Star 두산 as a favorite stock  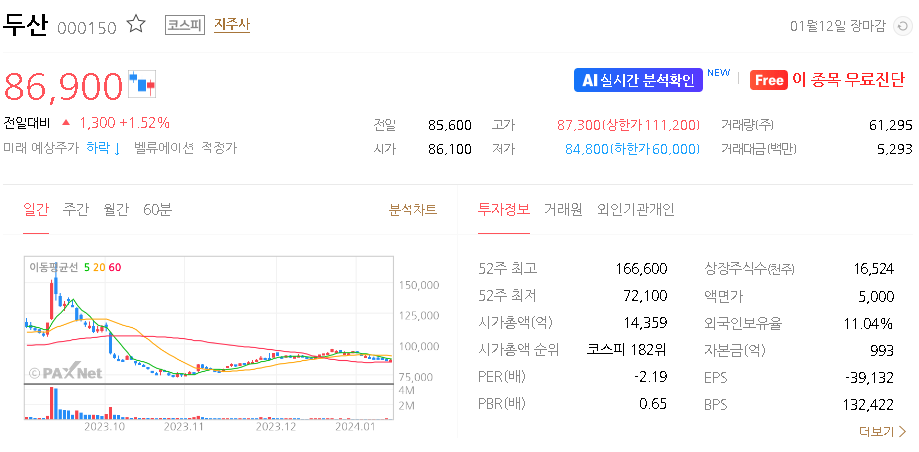(136, 25)
